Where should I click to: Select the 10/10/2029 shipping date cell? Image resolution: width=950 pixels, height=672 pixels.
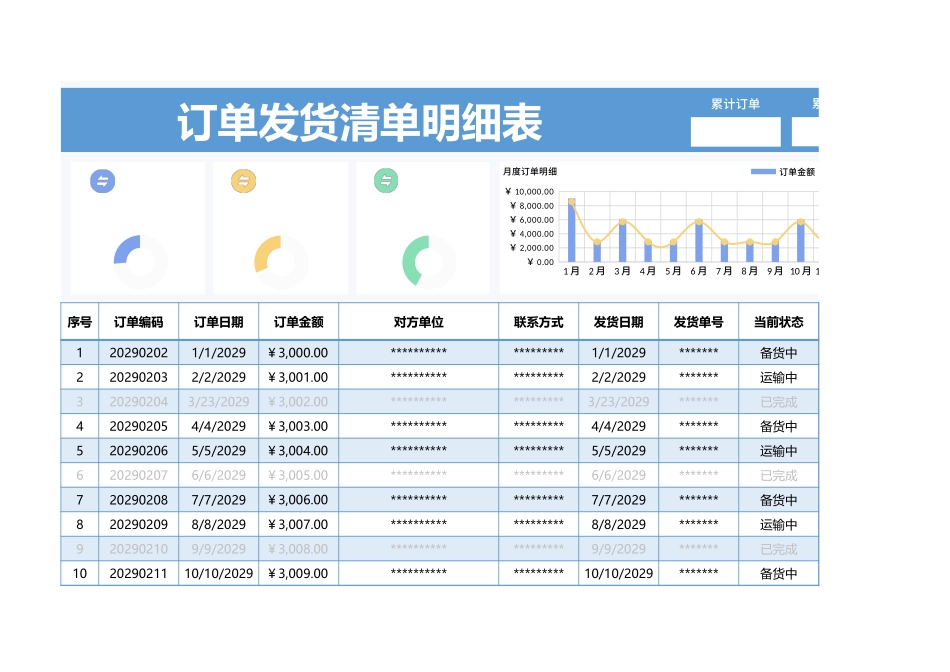click(x=618, y=574)
